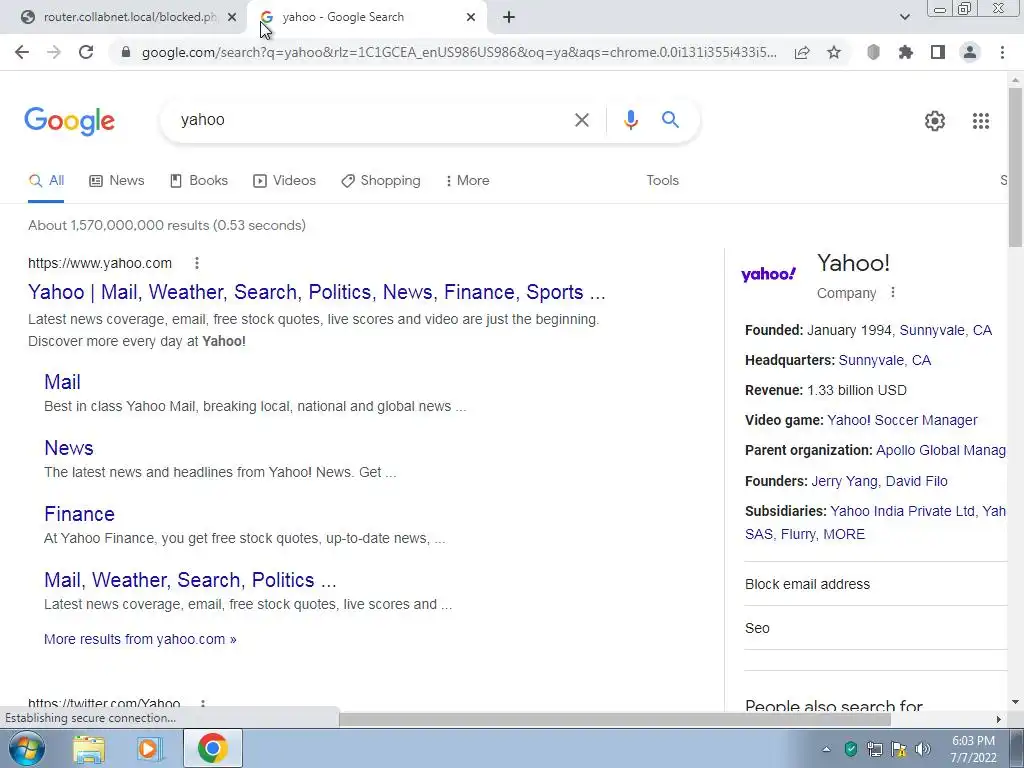Open the shield extension icon

point(873,52)
